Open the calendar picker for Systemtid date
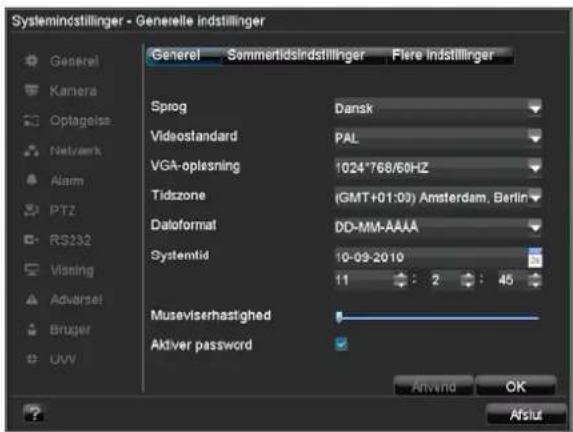Screen dimensions: 573x432 coord(535,257)
